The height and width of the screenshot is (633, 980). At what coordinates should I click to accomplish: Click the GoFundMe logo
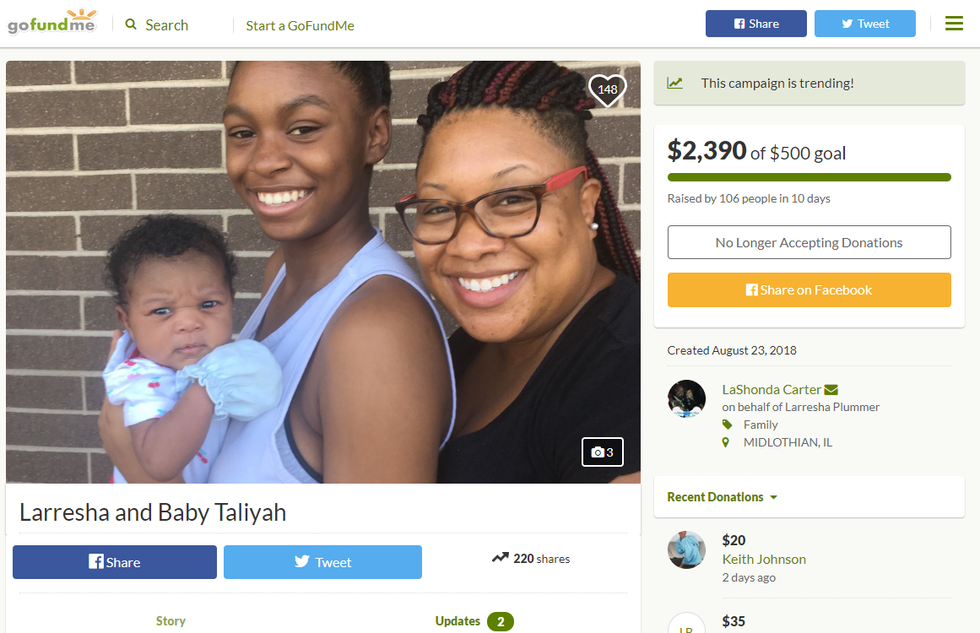pos(52,22)
